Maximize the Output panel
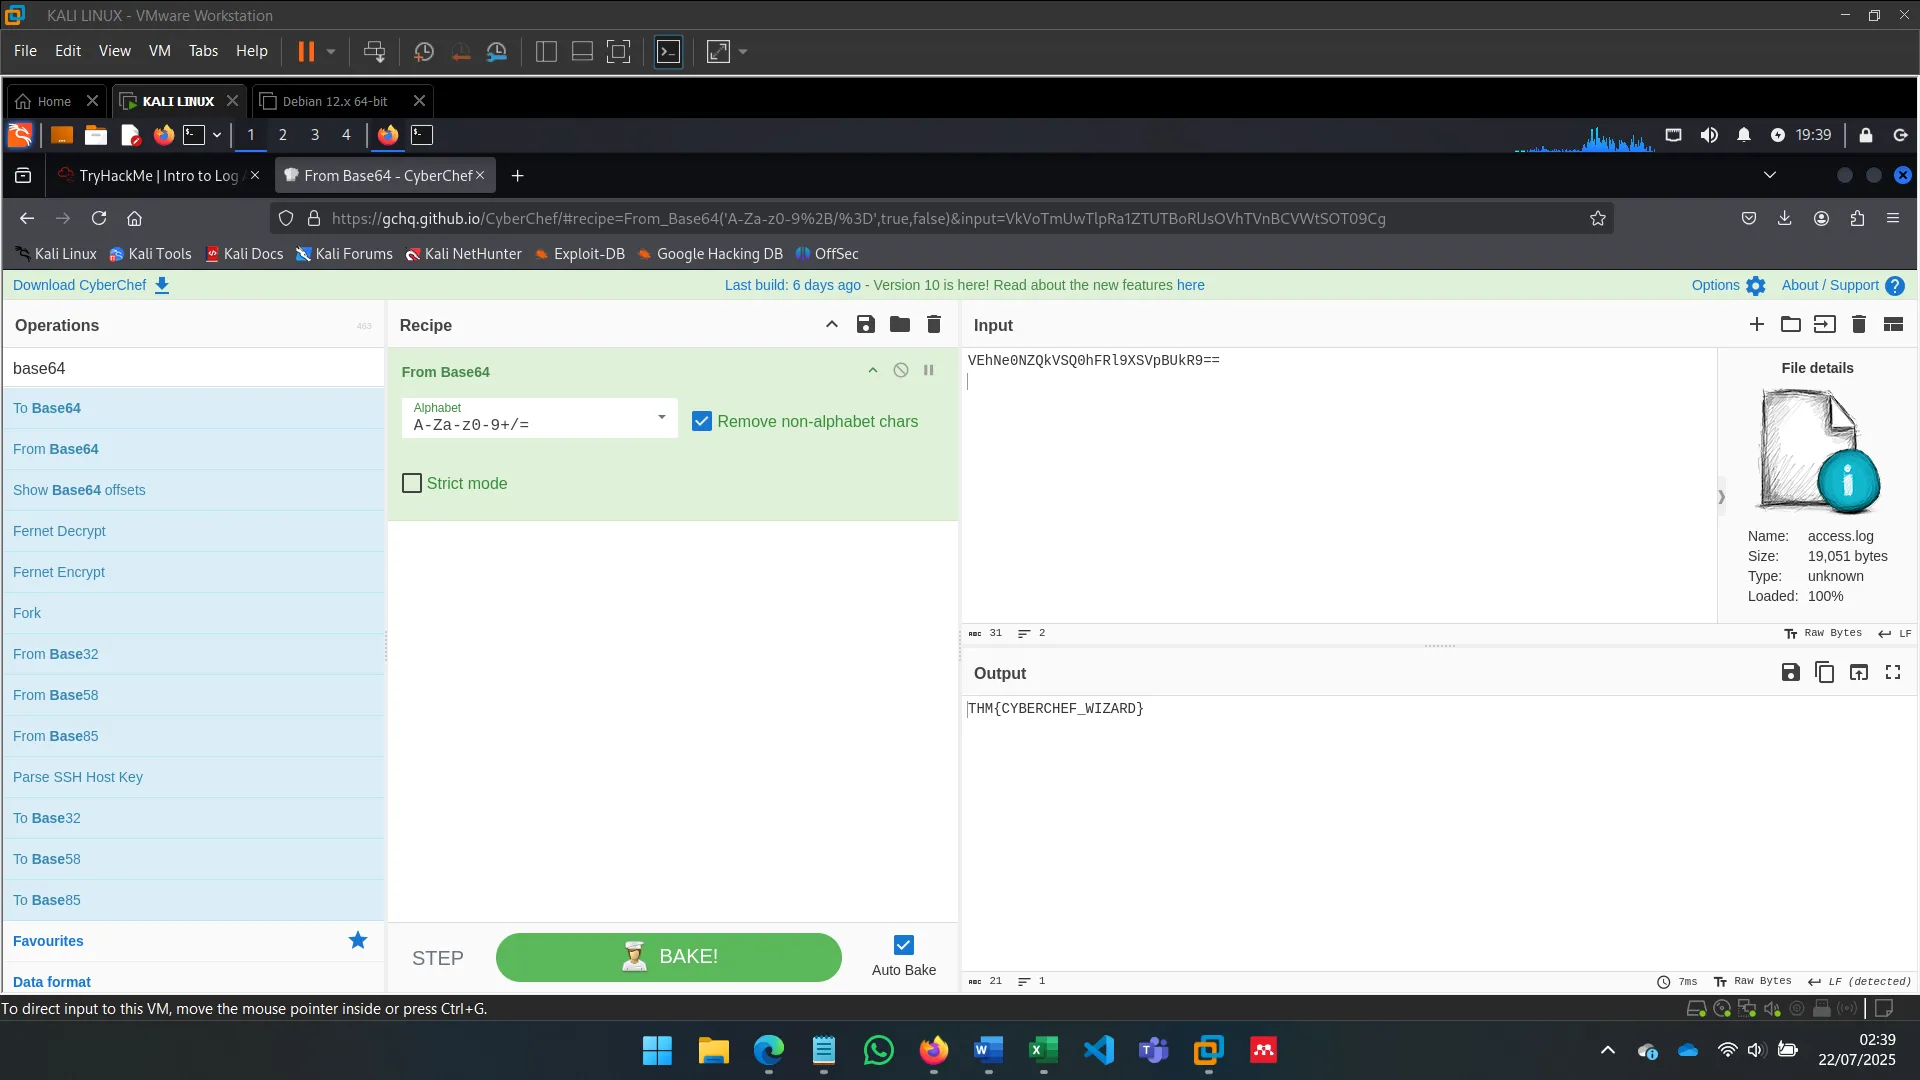The width and height of the screenshot is (1920, 1080). (1893, 671)
